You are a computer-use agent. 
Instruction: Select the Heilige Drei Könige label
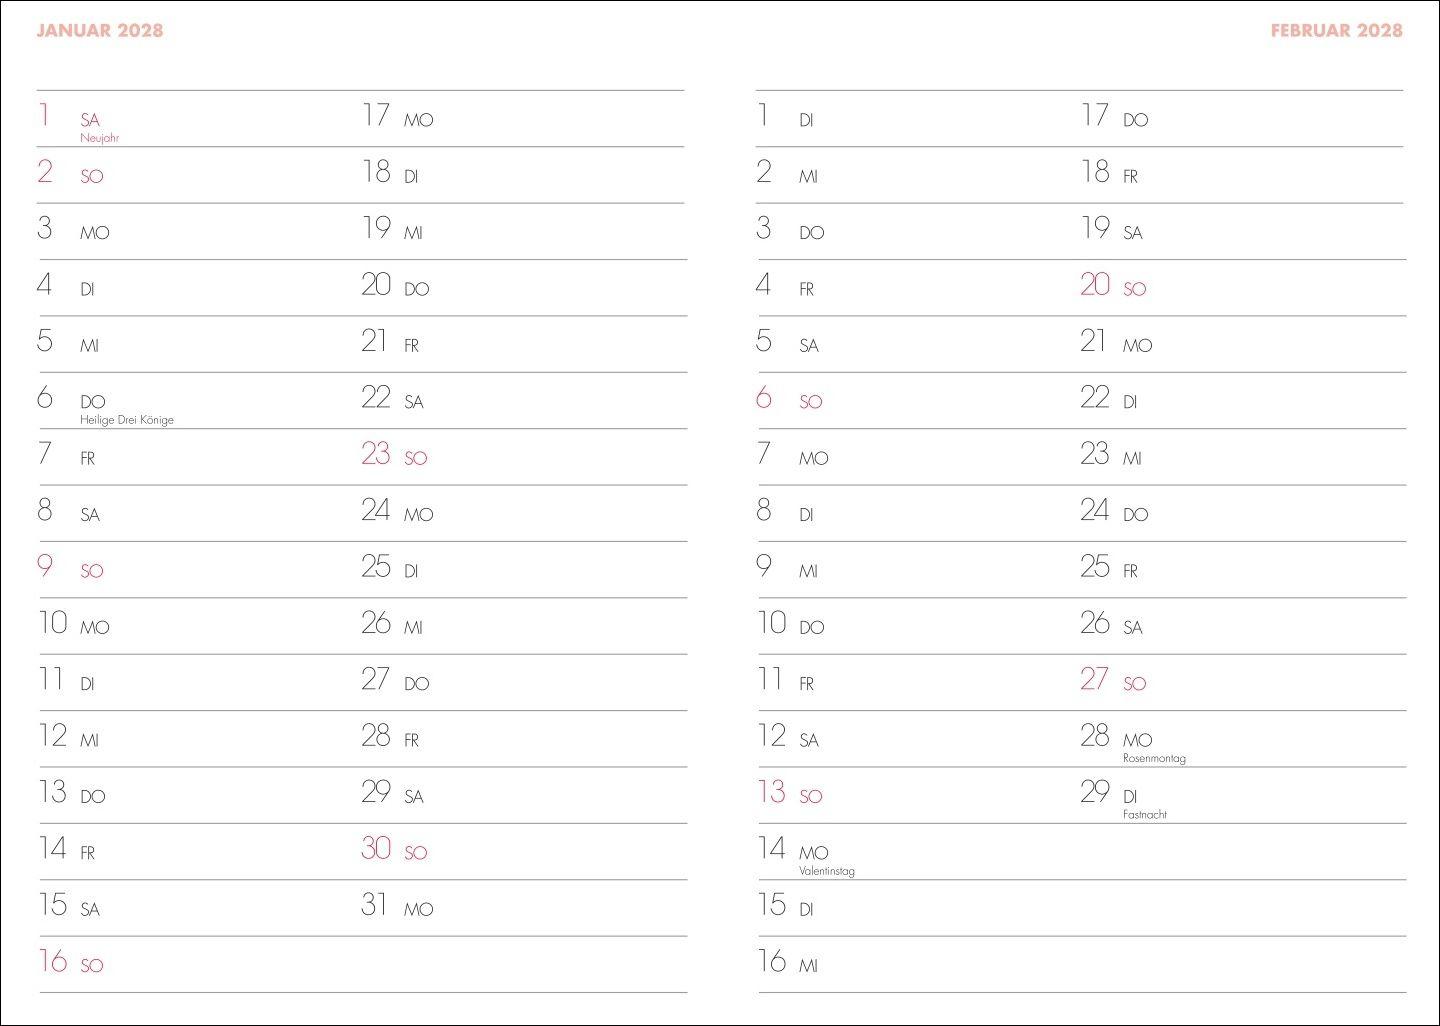pos(127,420)
